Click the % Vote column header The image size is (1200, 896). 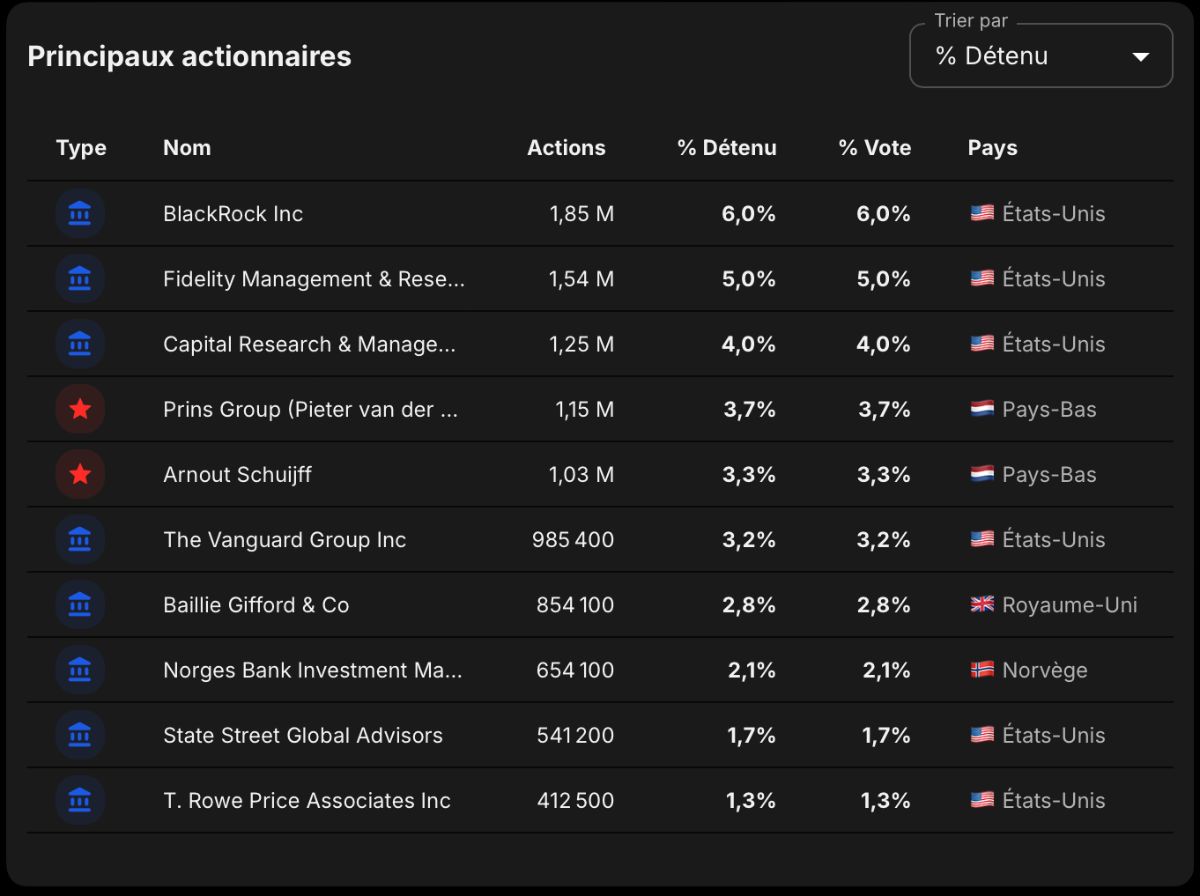click(875, 148)
